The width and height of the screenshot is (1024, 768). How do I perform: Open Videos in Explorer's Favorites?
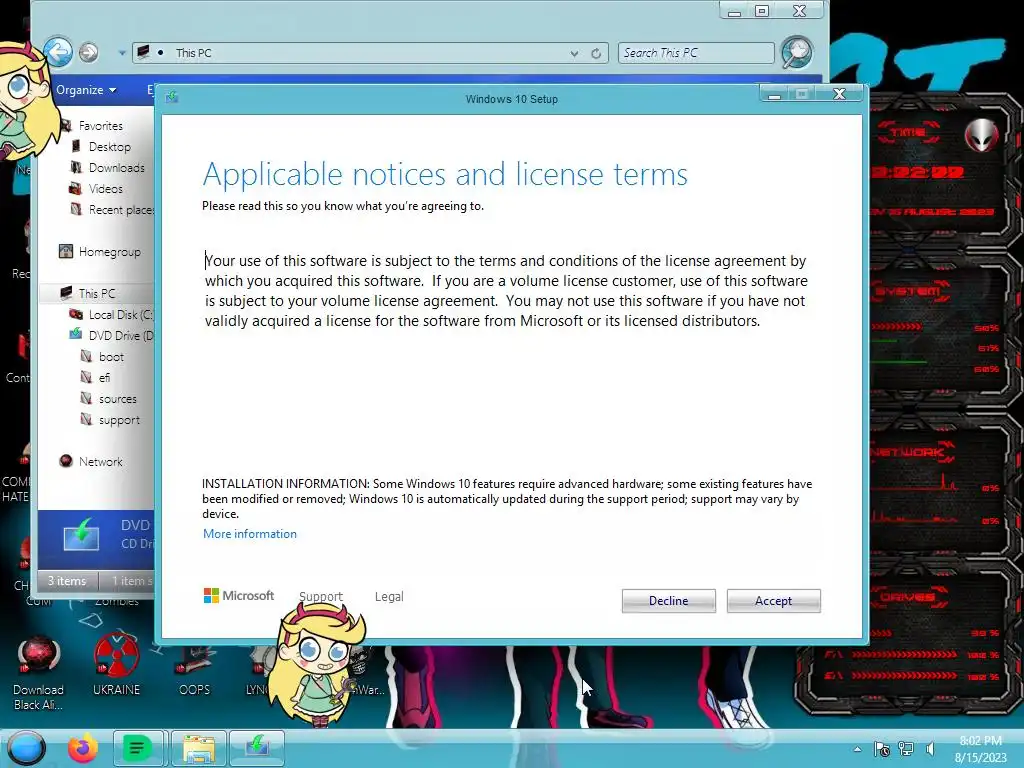click(106, 188)
